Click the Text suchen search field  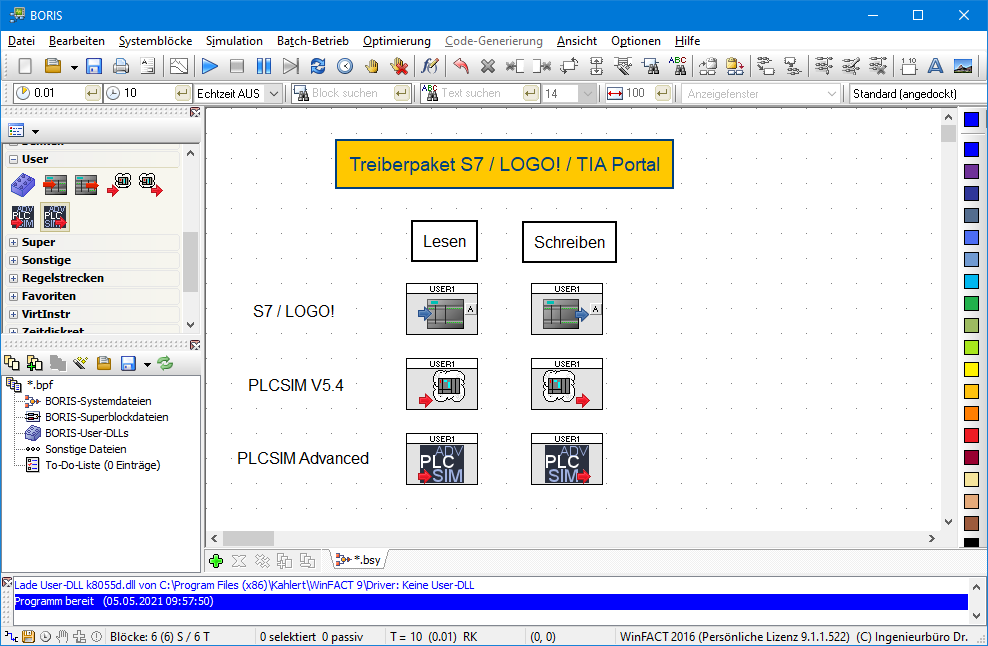[481, 93]
